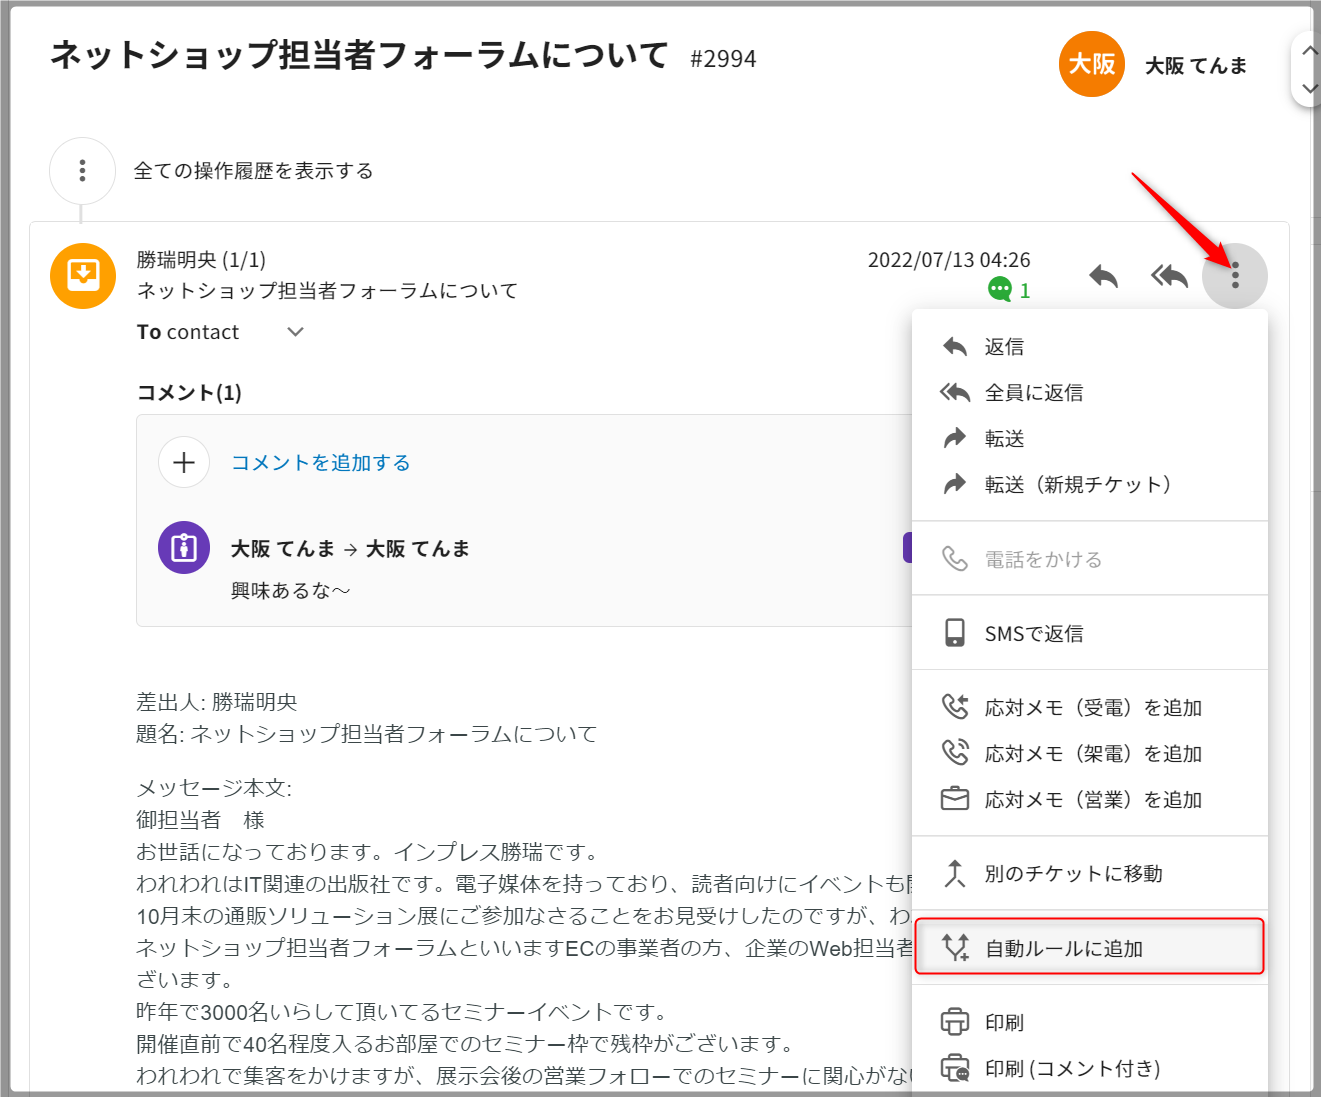The width and height of the screenshot is (1321, 1097).
Task: Show all operation history via three-dot button
Action: [83, 171]
